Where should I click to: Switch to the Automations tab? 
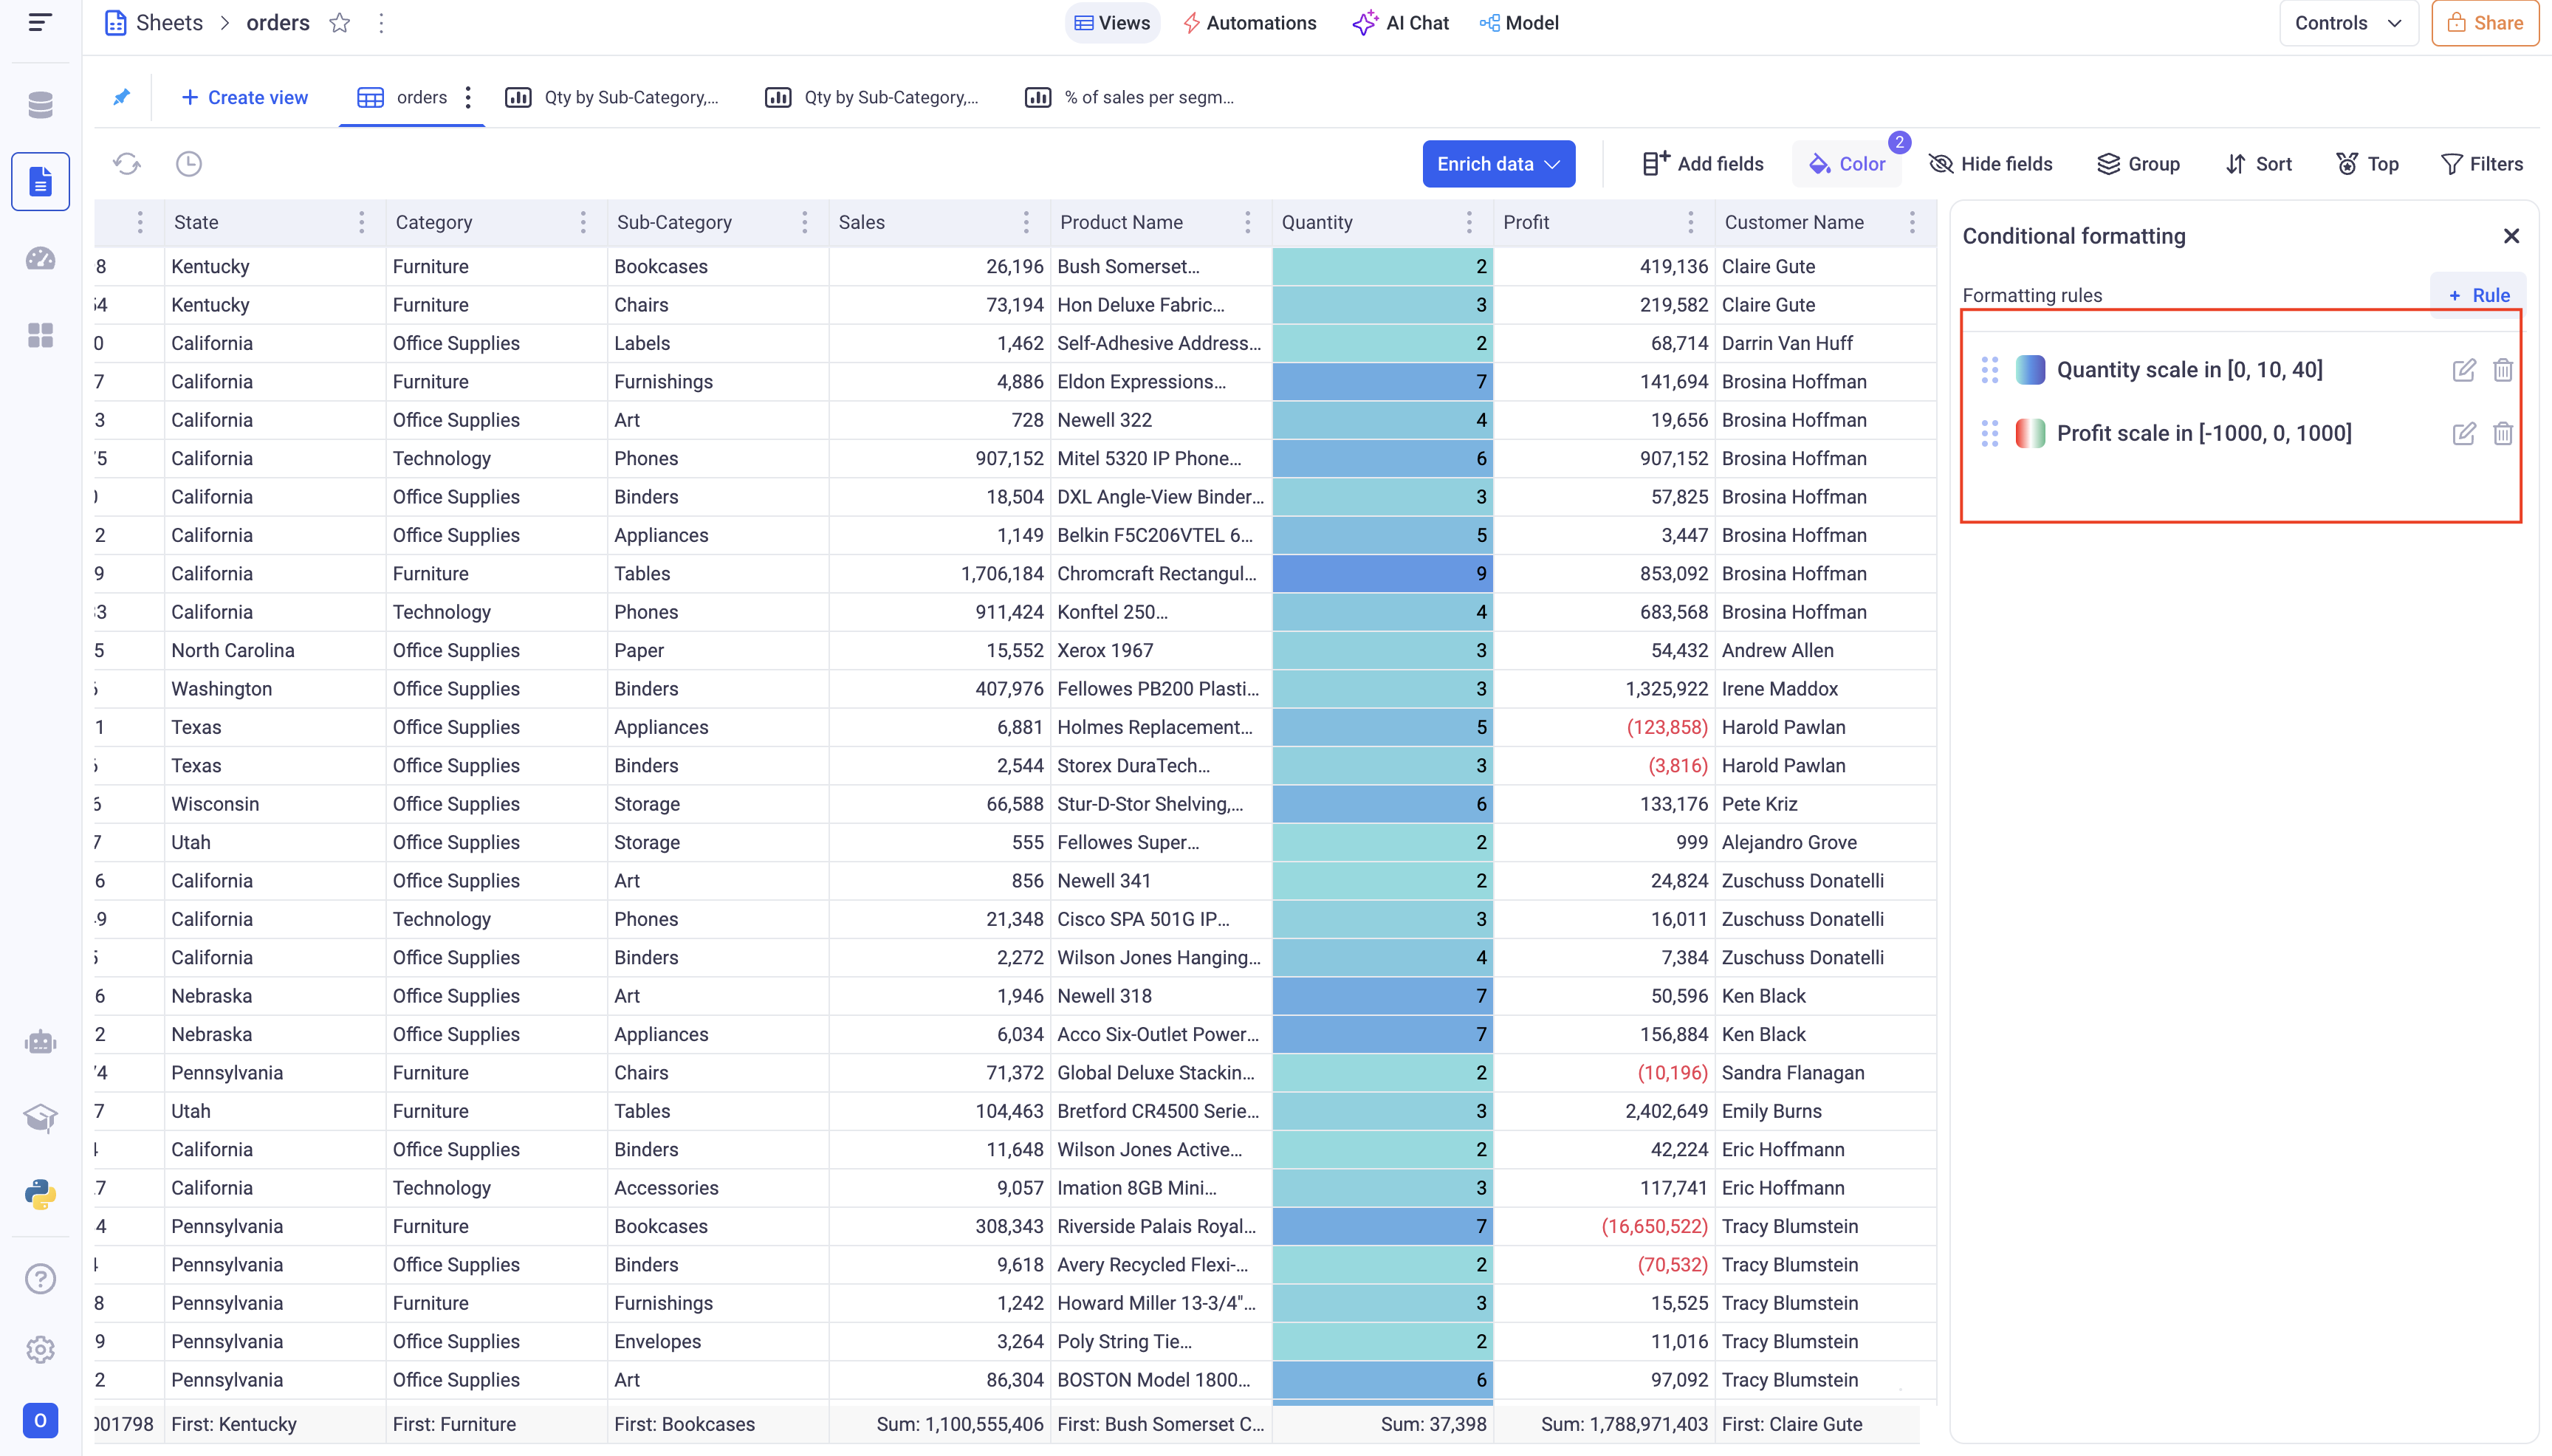(1250, 23)
